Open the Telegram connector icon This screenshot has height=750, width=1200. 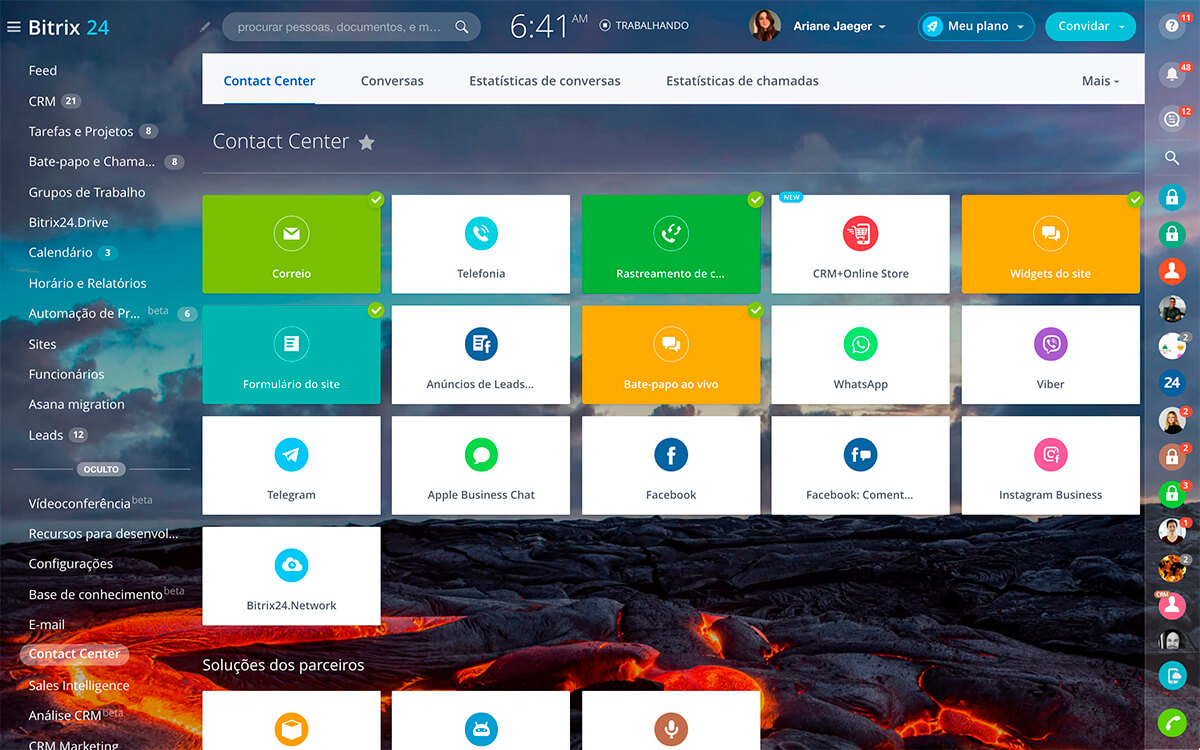[291, 455]
